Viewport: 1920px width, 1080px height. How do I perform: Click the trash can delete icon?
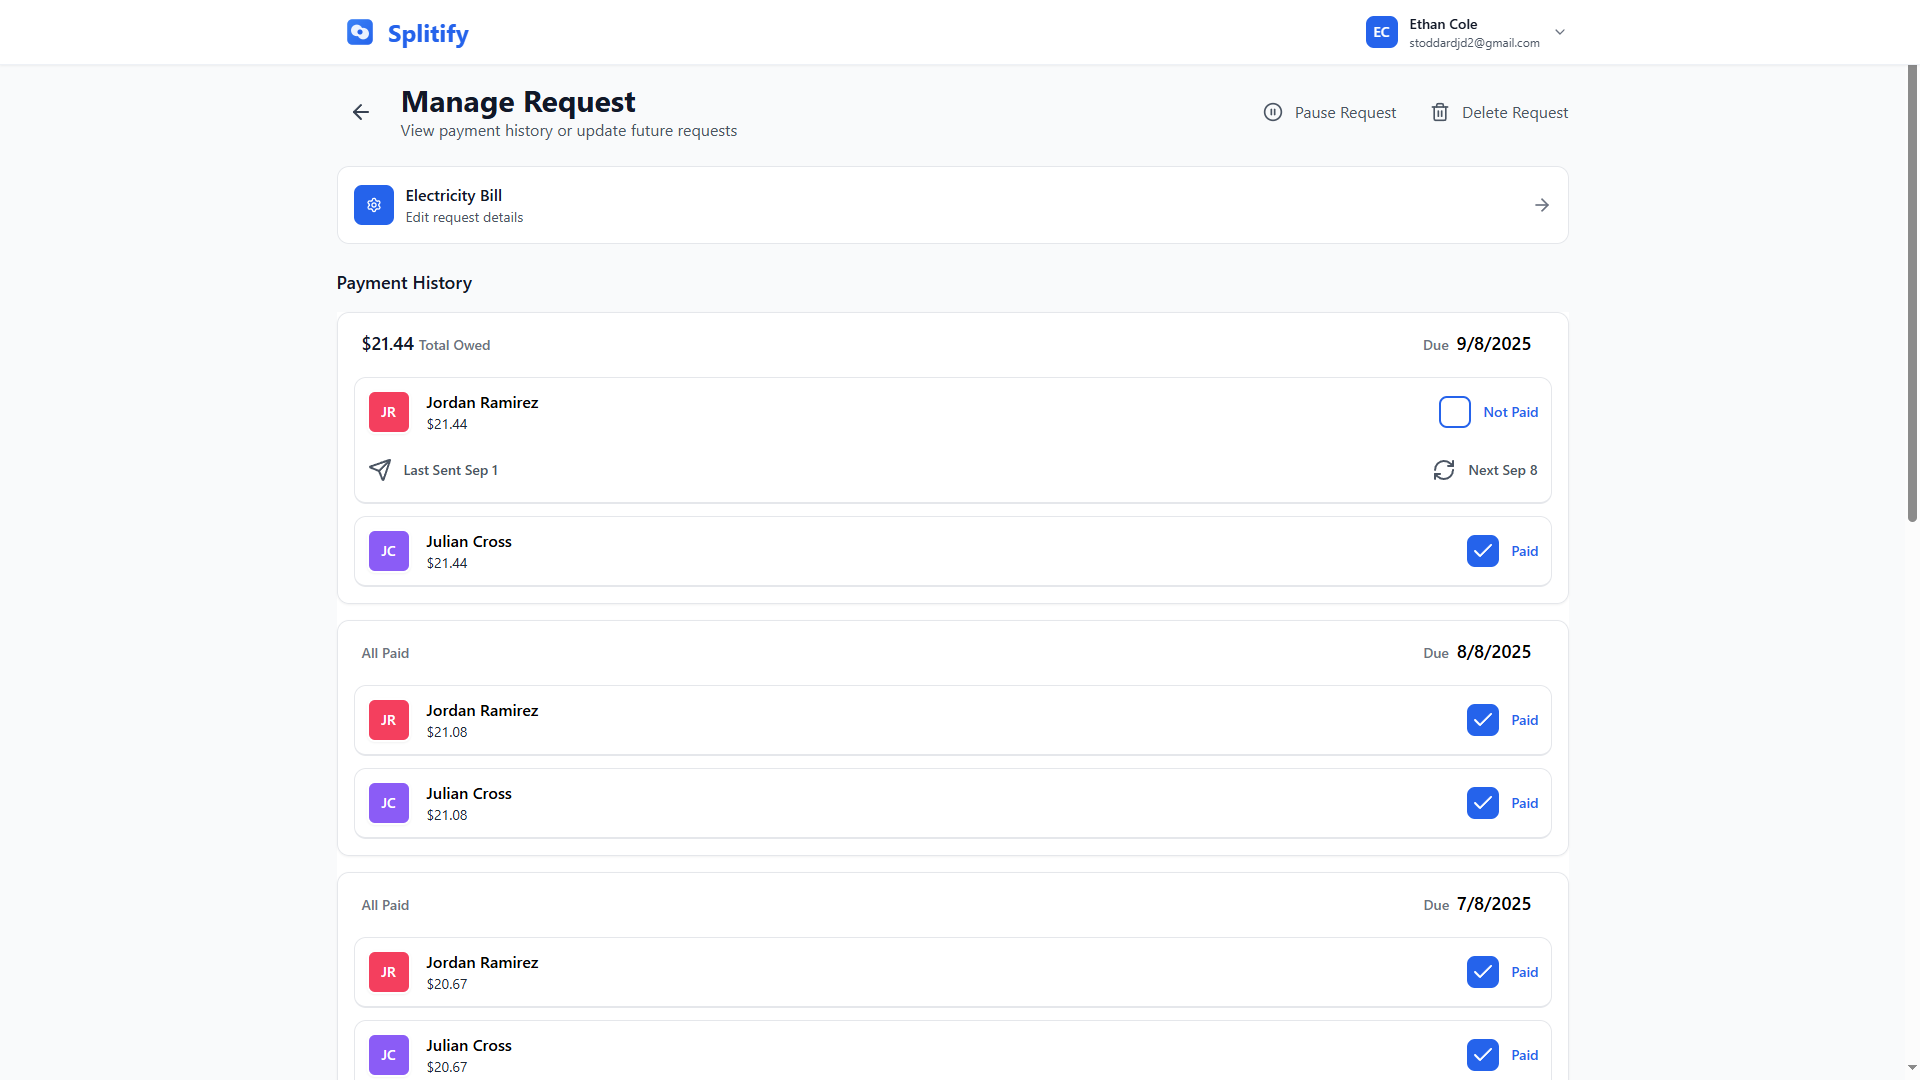click(x=1439, y=112)
